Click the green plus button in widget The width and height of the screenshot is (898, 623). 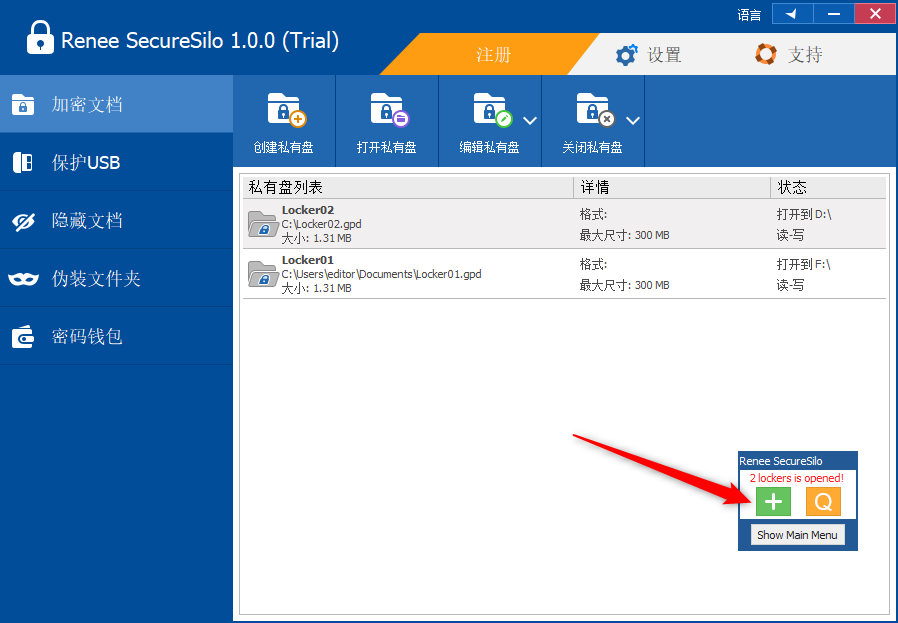pyautogui.click(x=773, y=502)
